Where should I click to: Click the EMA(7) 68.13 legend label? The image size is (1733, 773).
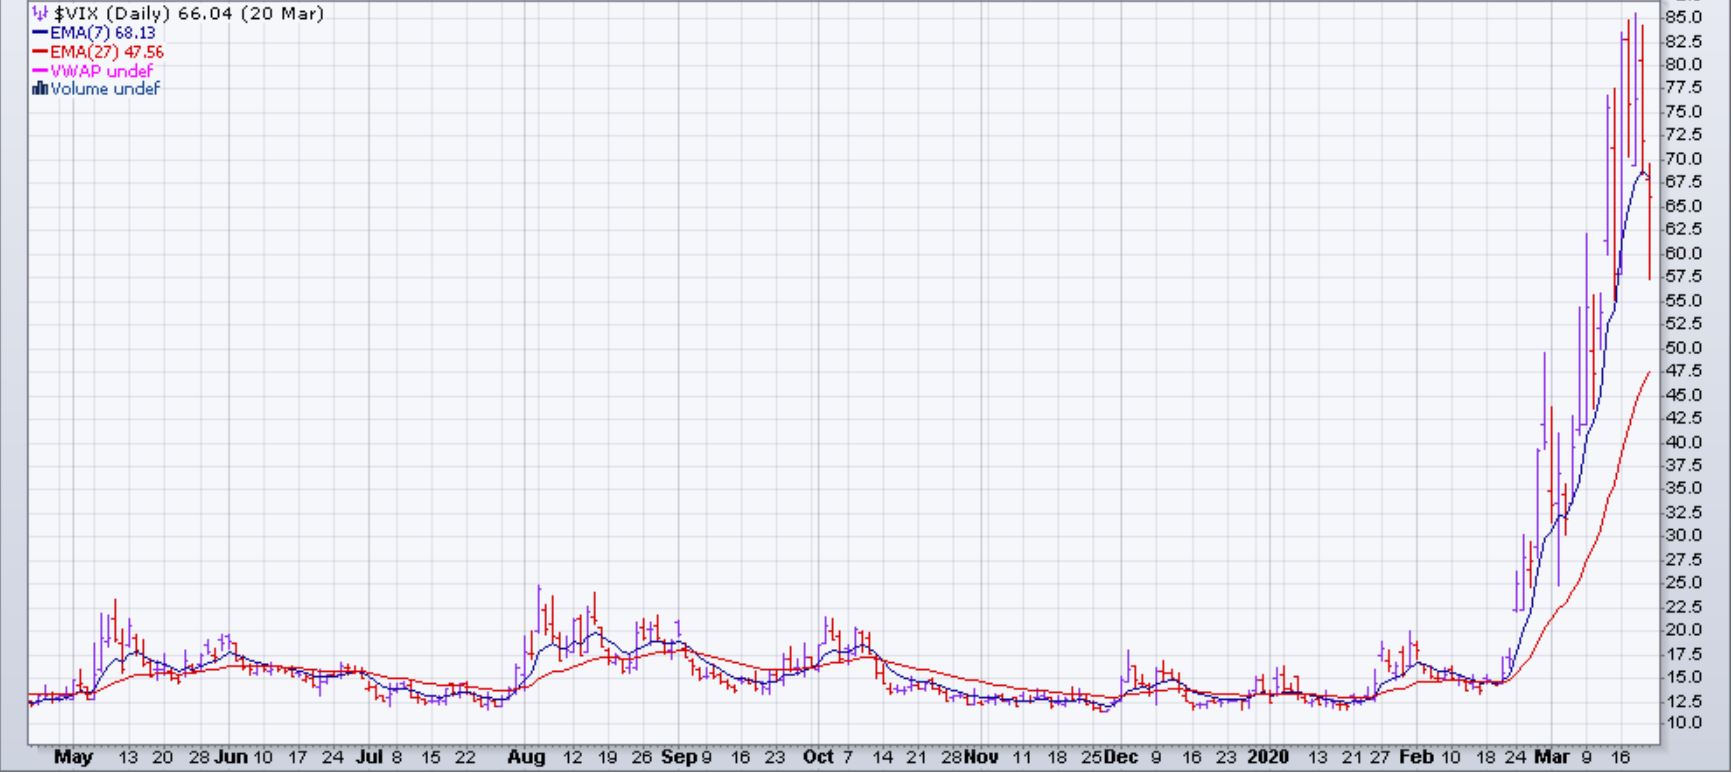[x=103, y=33]
